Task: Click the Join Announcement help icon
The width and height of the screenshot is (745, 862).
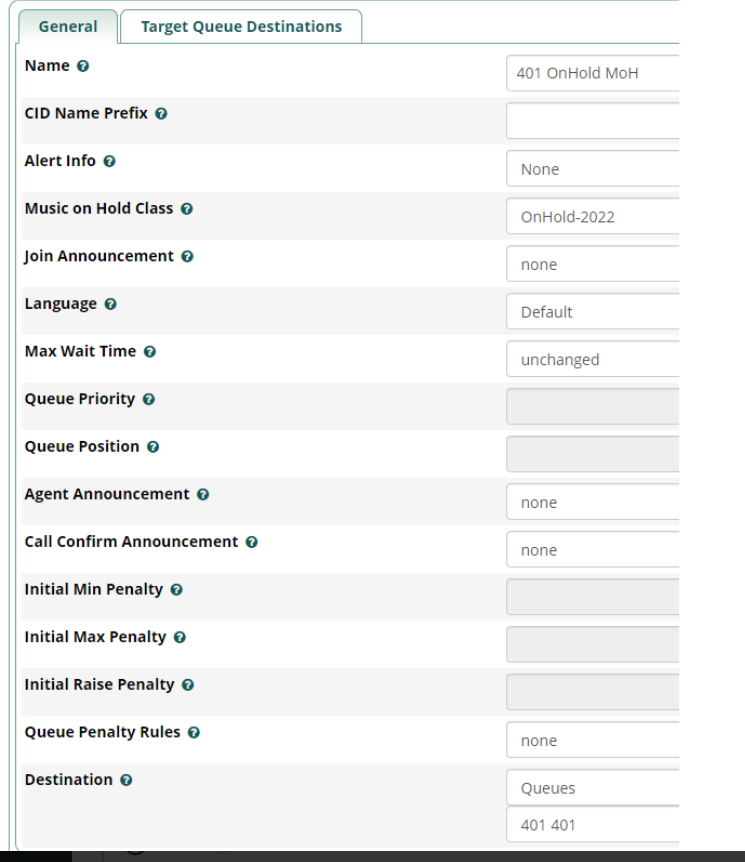Action: pos(187,256)
